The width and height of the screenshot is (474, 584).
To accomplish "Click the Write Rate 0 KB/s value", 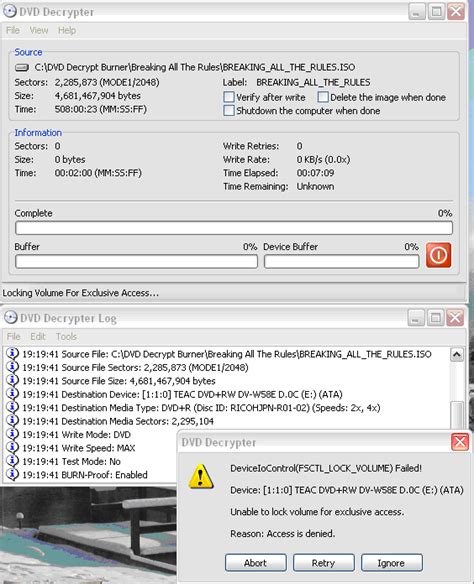I will (x=323, y=160).
